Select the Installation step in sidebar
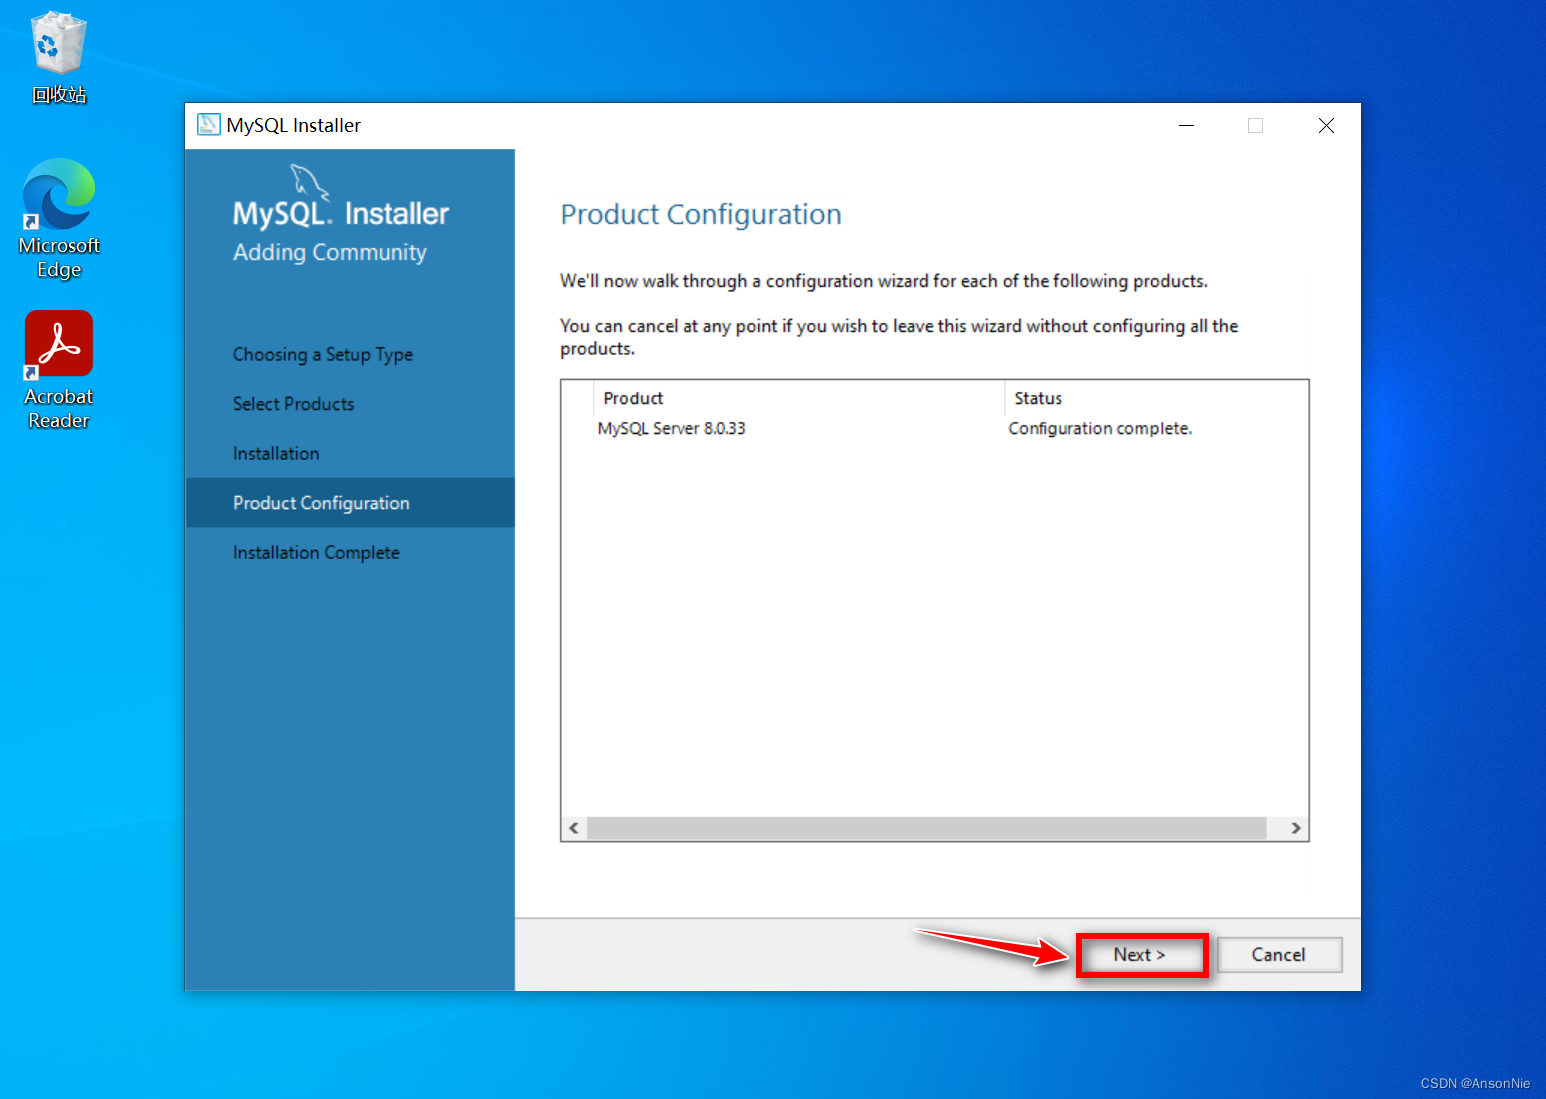This screenshot has height=1099, width=1546. point(276,454)
